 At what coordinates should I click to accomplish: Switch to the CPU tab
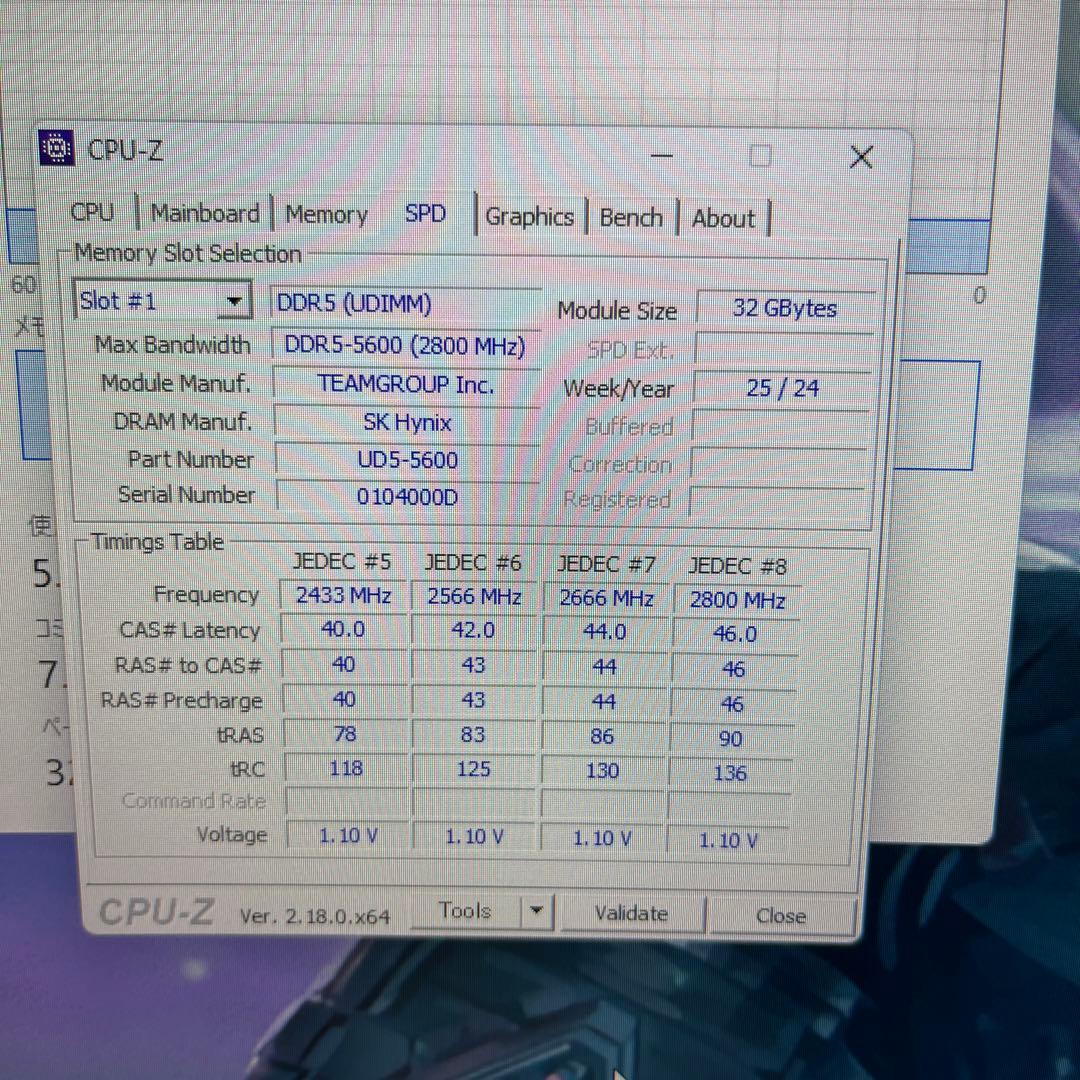pyautogui.click(x=91, y=212)
